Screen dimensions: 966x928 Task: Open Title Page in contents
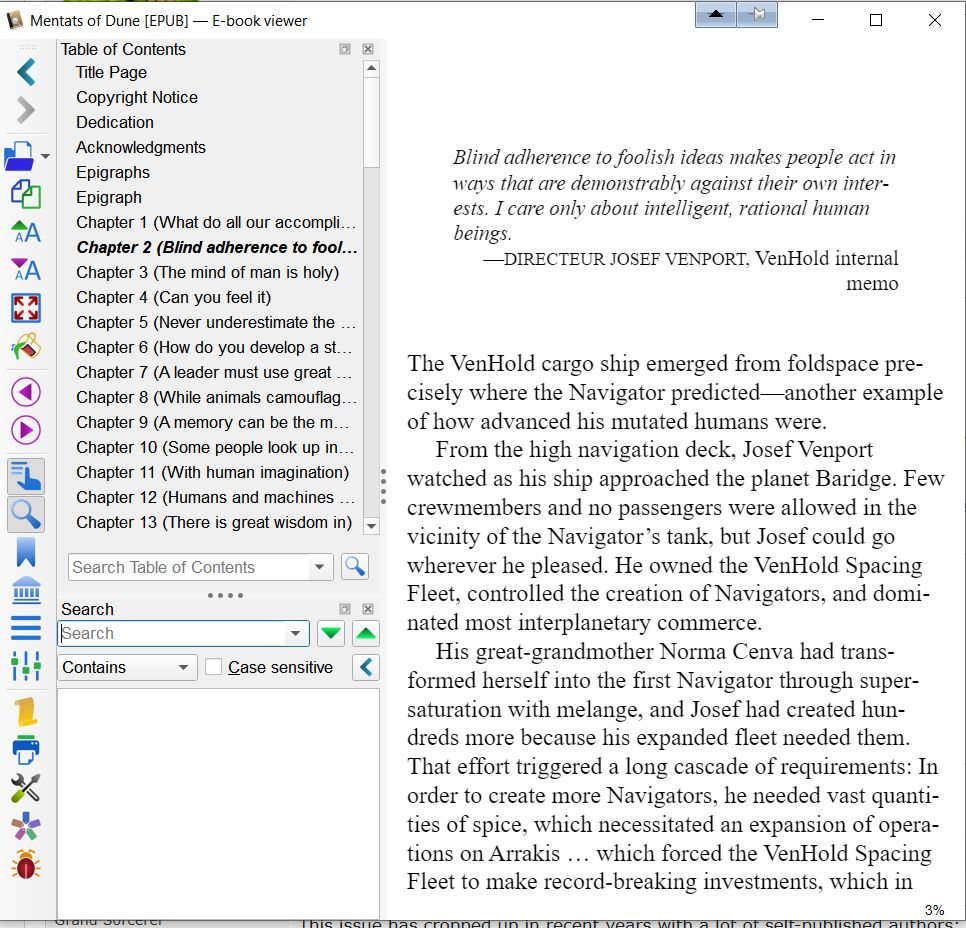(x=112, y=73)
